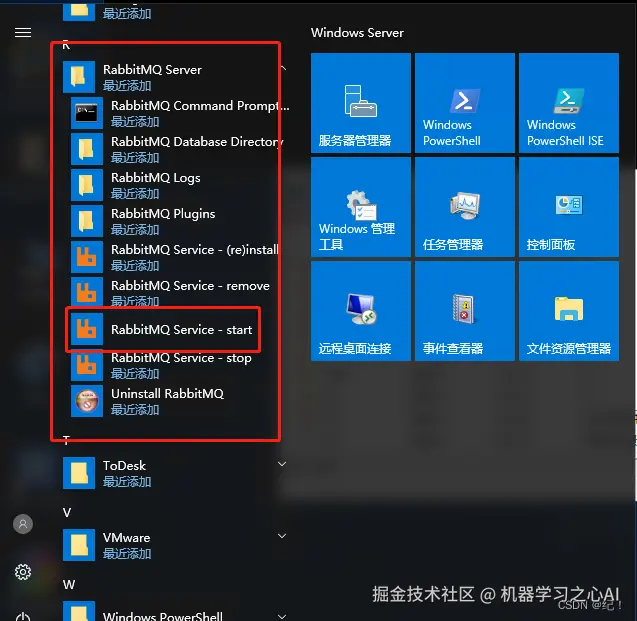Open the Windows 管理工具 tile
This screenshot has width=637, height=621.
point(361,207)
